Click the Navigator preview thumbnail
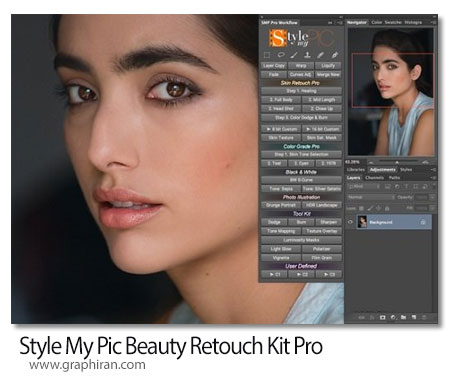The image size is (450, 379). (391, 92)
